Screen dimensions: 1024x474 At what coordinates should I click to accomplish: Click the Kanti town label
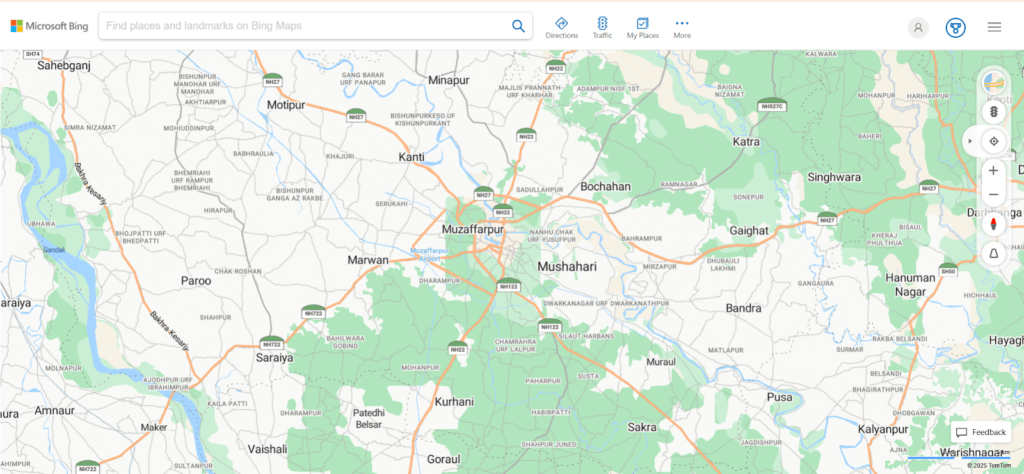click(x=411, y=157)
